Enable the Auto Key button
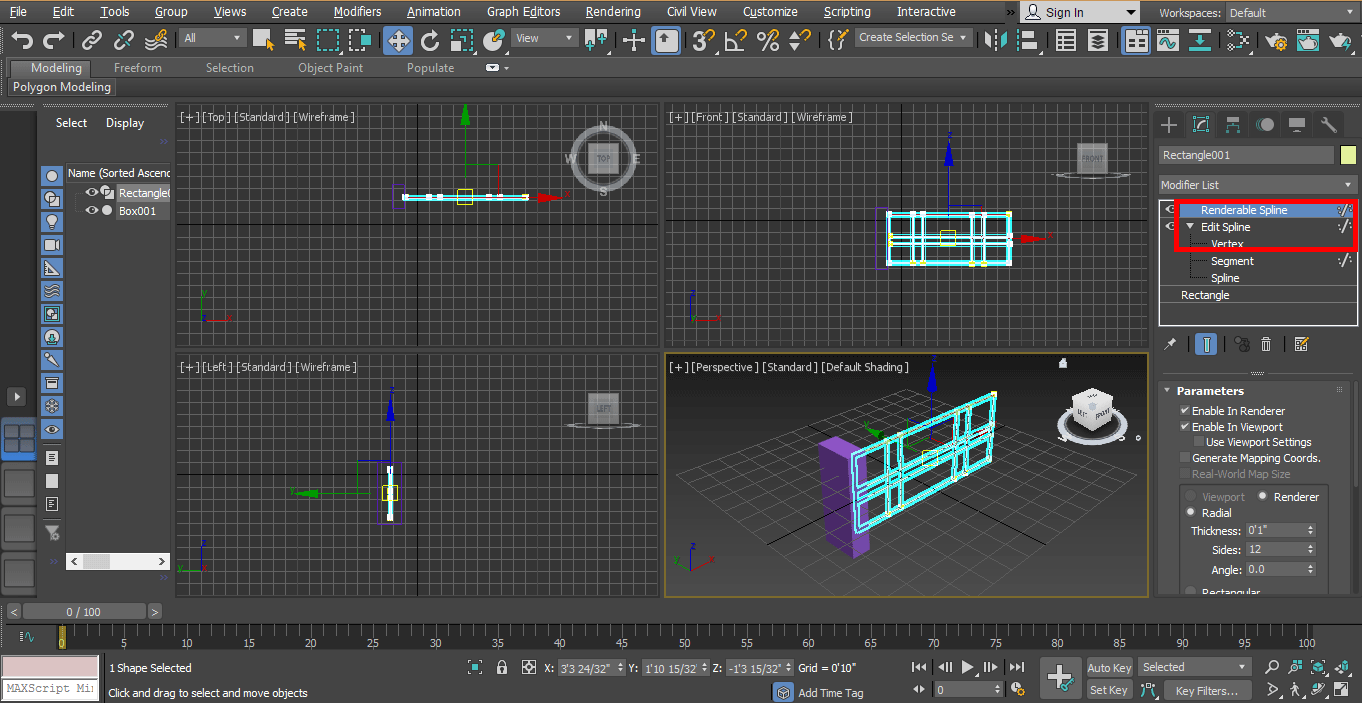 pos(1108,667)
